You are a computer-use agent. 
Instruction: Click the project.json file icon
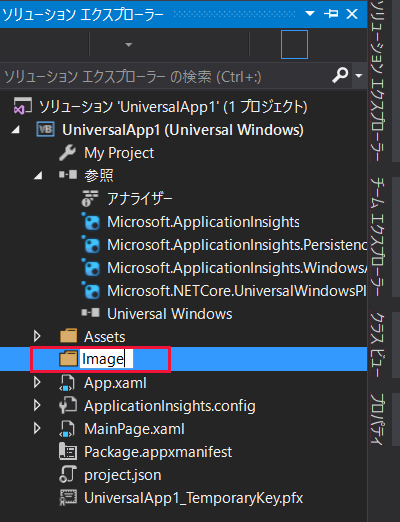click(x=68, y=475)
